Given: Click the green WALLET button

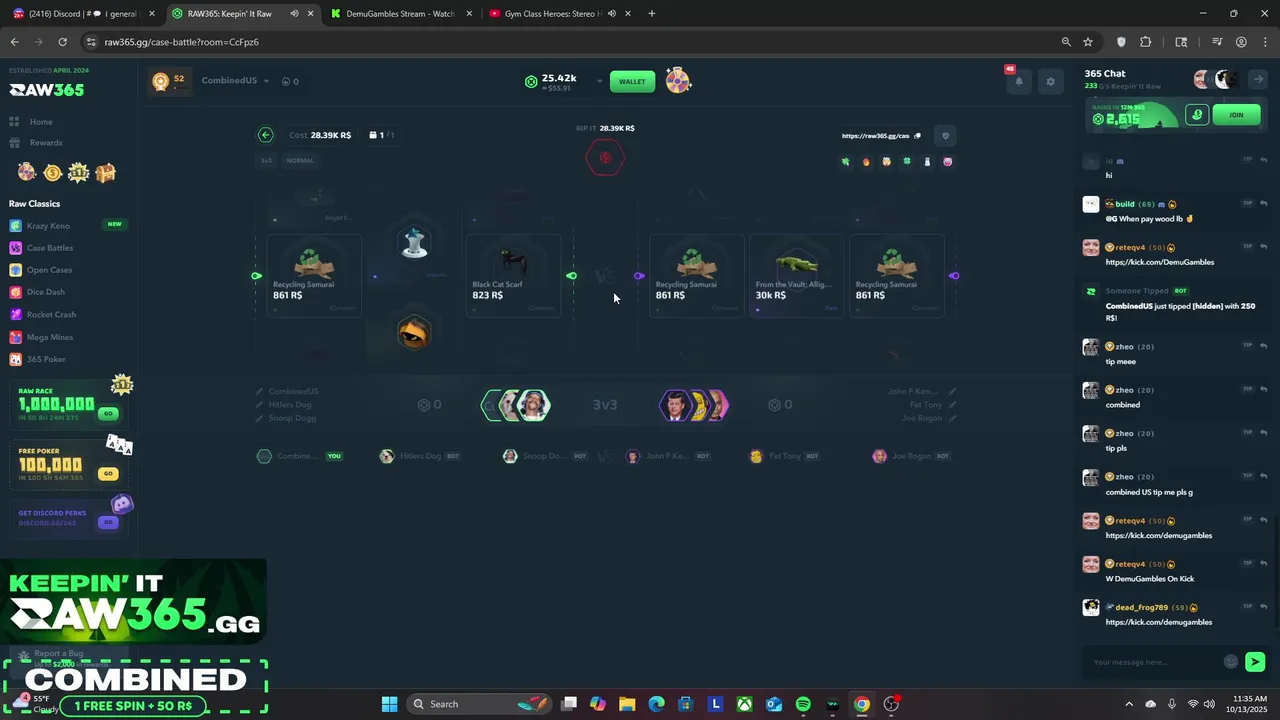Looking at the screenshot, I should coord(632,81).
